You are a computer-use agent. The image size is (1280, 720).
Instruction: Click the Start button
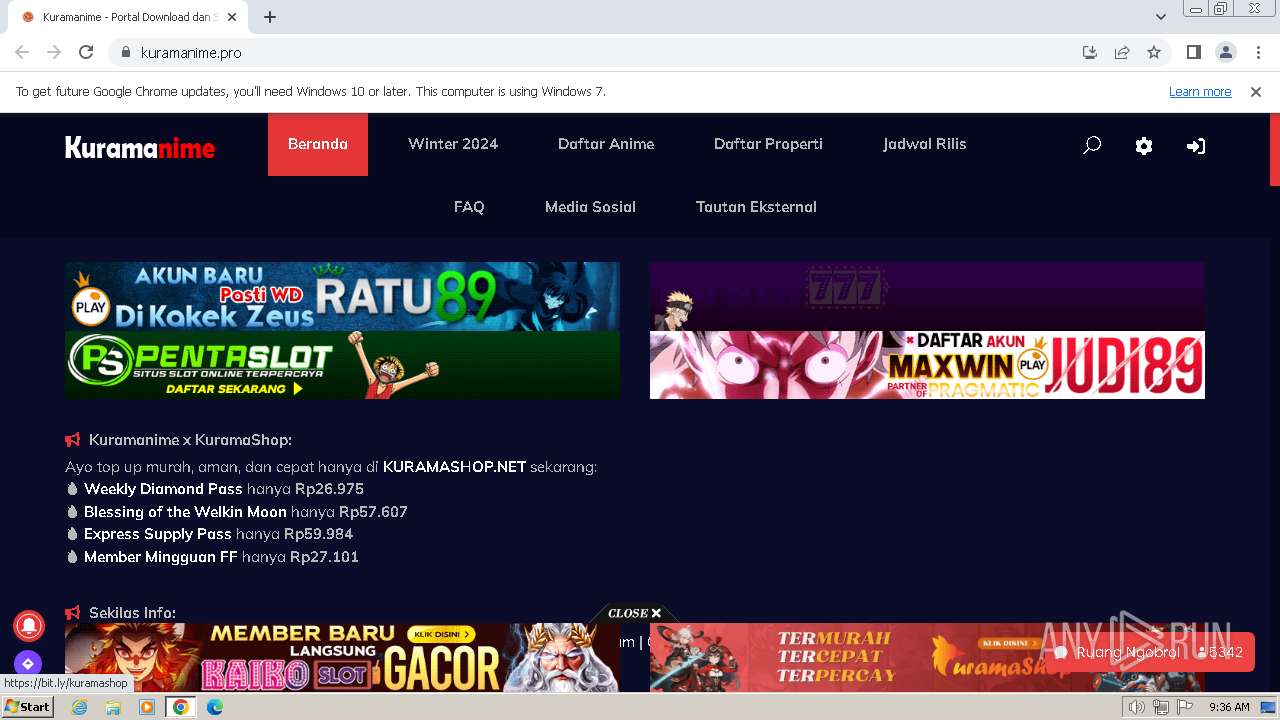[28, 707]
